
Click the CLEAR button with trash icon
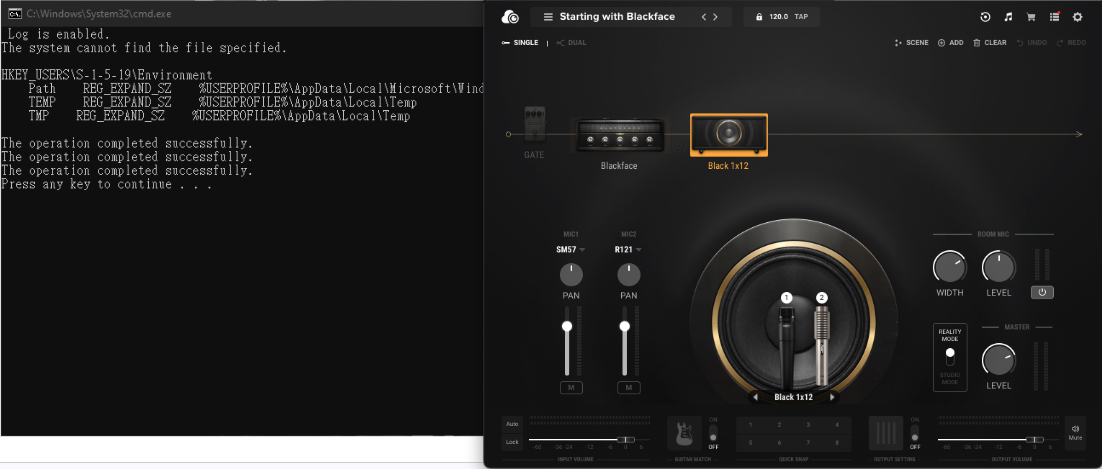click(990, 43)
